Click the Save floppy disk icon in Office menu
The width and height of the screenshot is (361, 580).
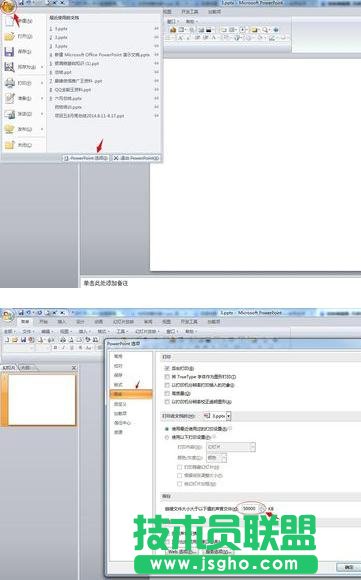click(x=10, y=52)
